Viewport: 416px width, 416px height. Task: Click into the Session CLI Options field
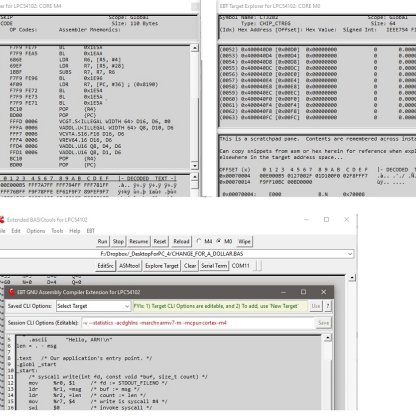pos(198,323)
